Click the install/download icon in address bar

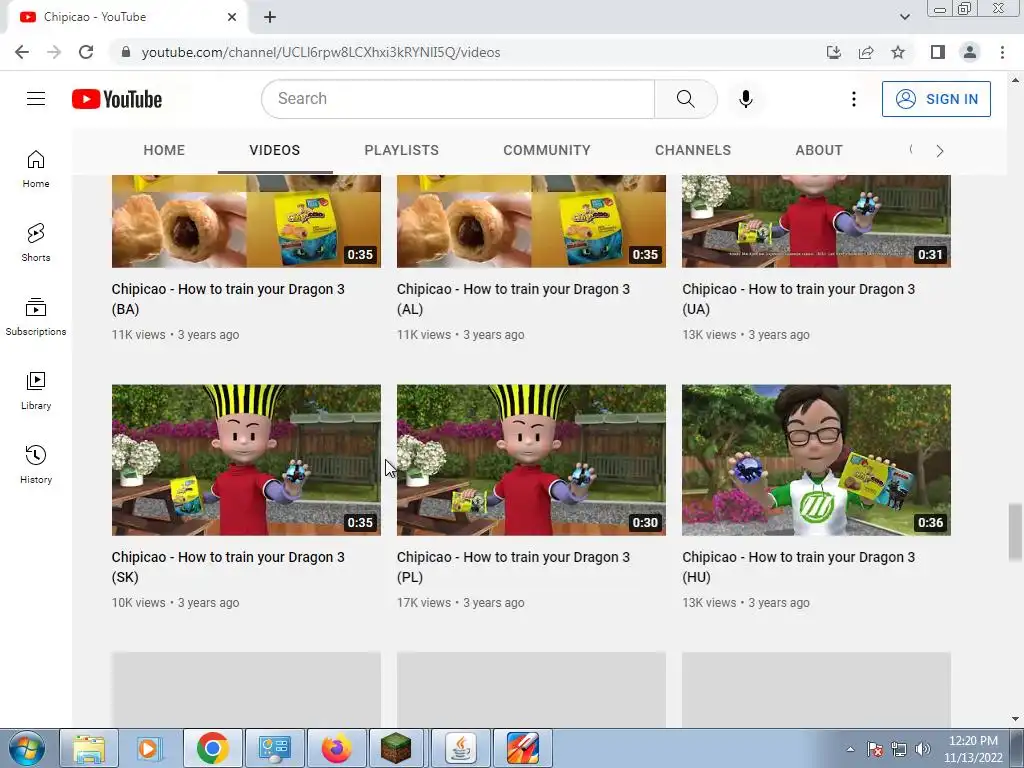point(834,52)
